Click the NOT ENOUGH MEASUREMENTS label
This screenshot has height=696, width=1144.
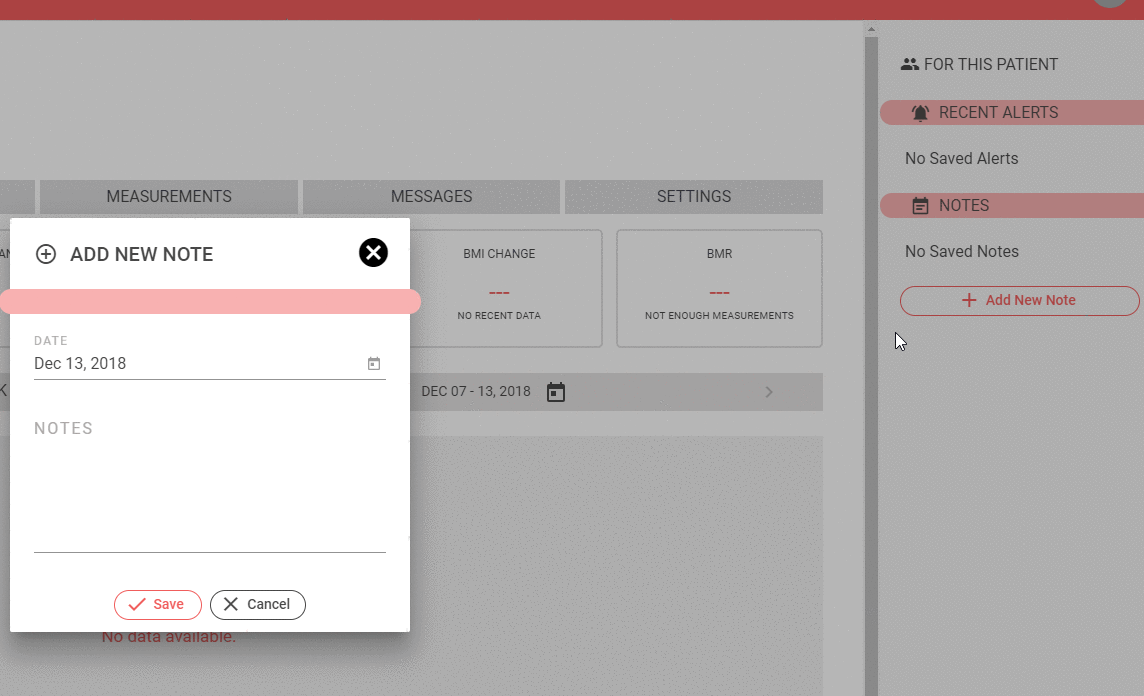[x=719, y=316]
